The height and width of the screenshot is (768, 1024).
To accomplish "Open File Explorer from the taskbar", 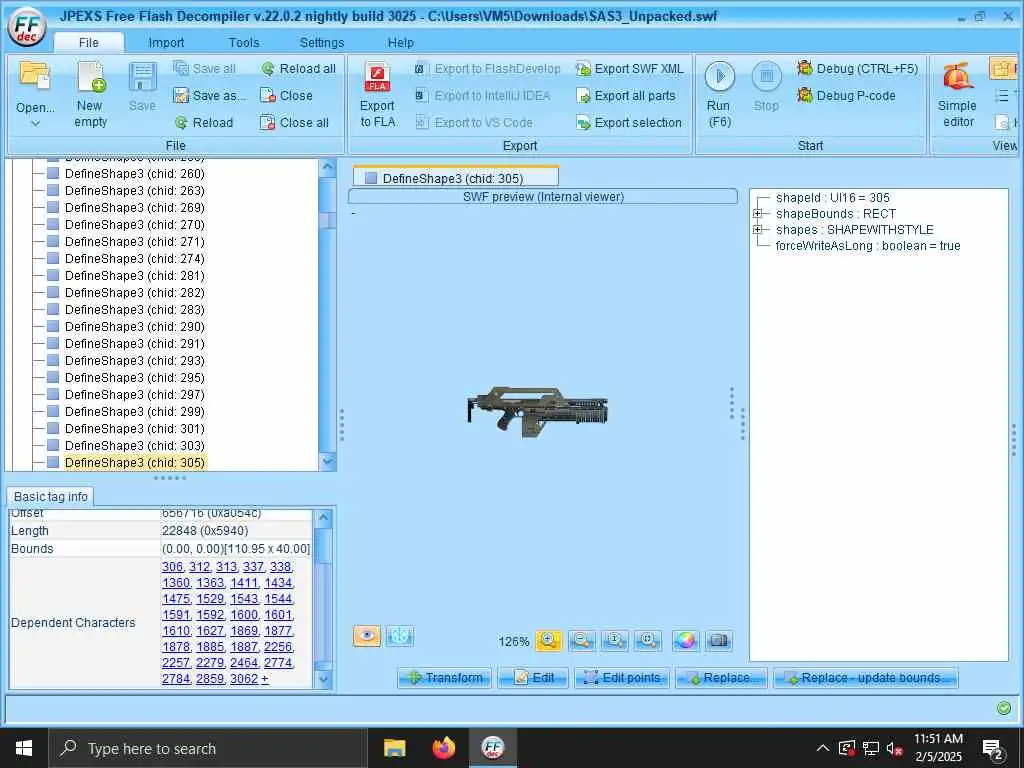I will click(x=394, y=748).
